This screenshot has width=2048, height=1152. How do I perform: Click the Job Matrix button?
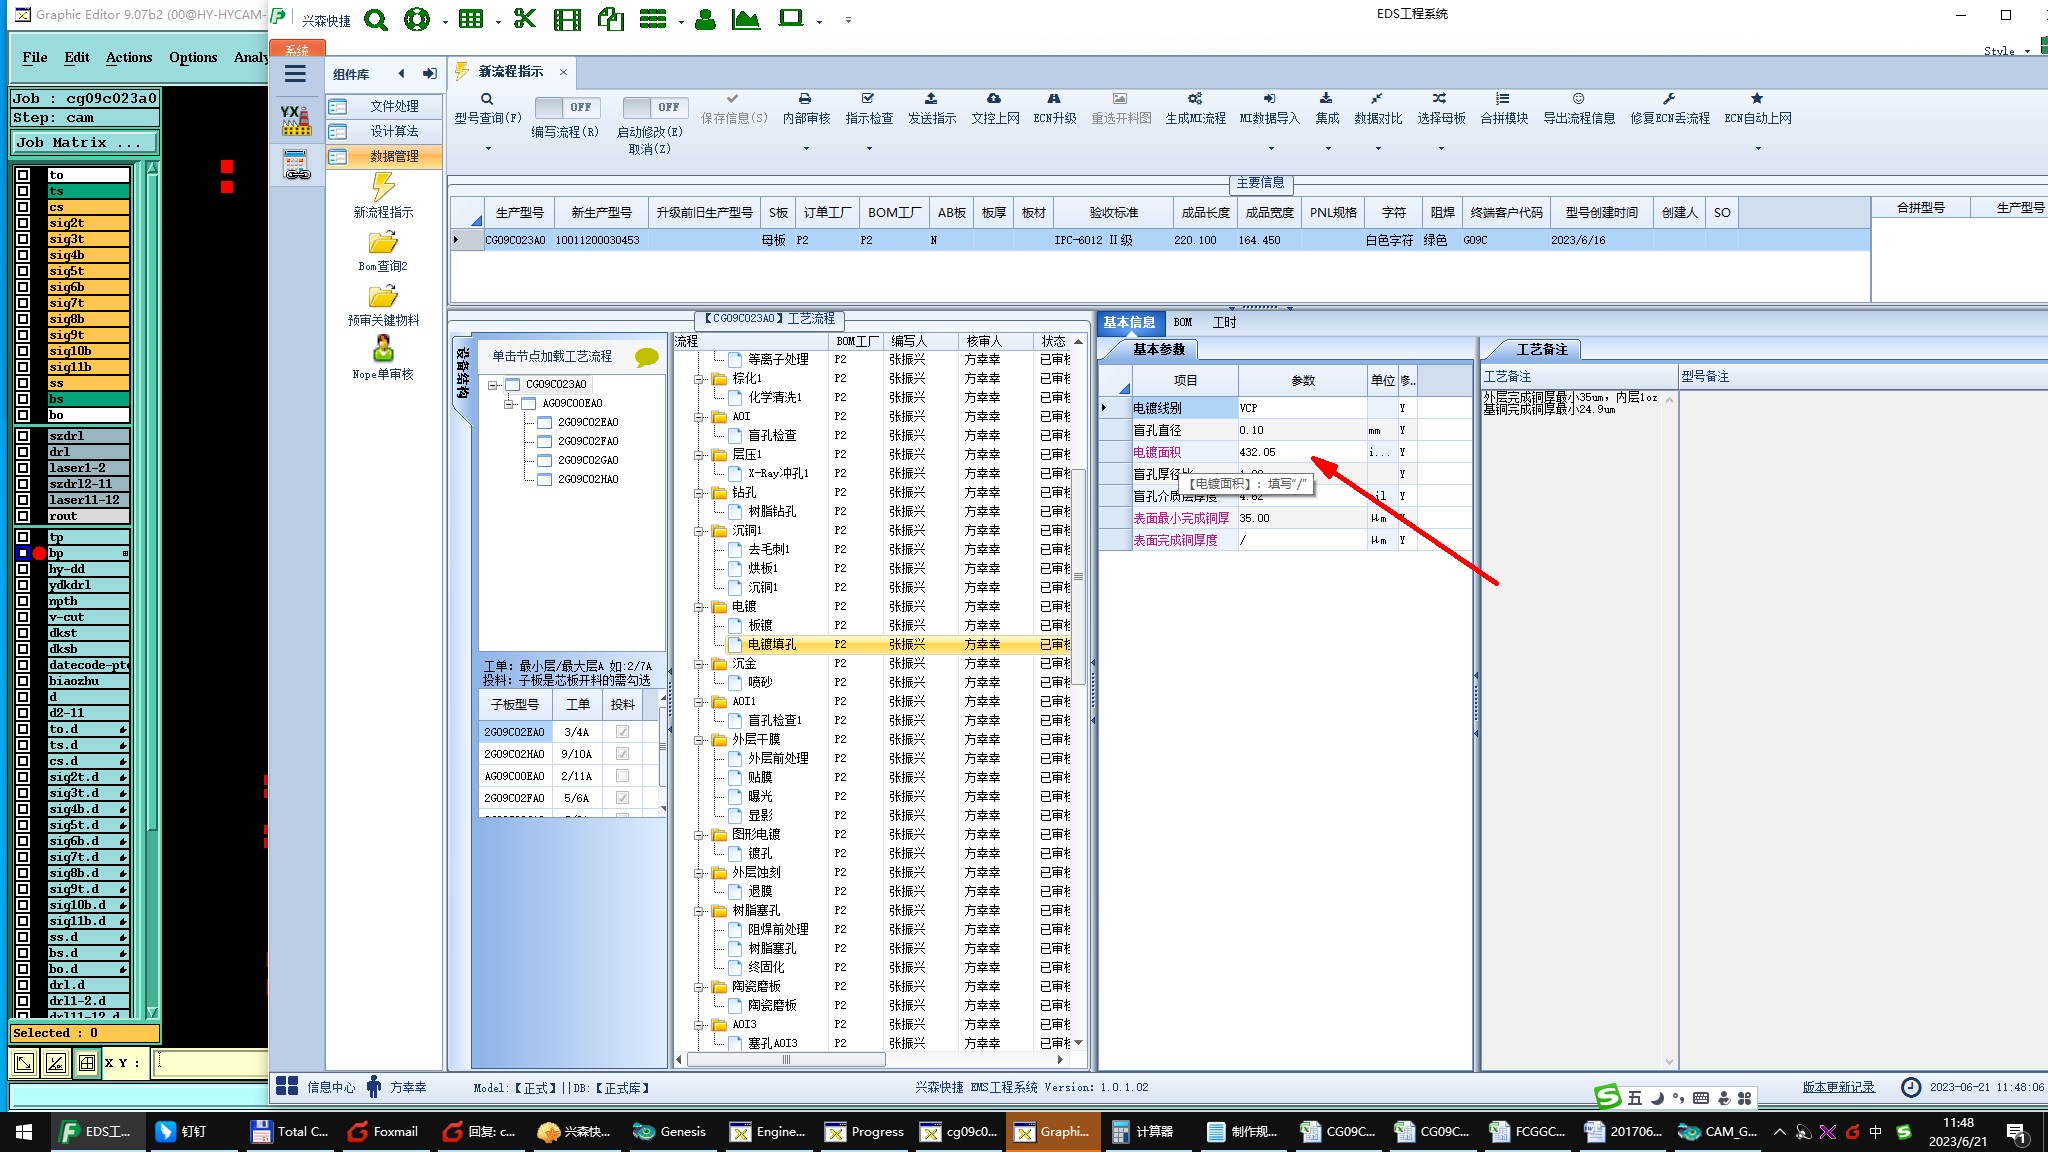coord(84,143)
